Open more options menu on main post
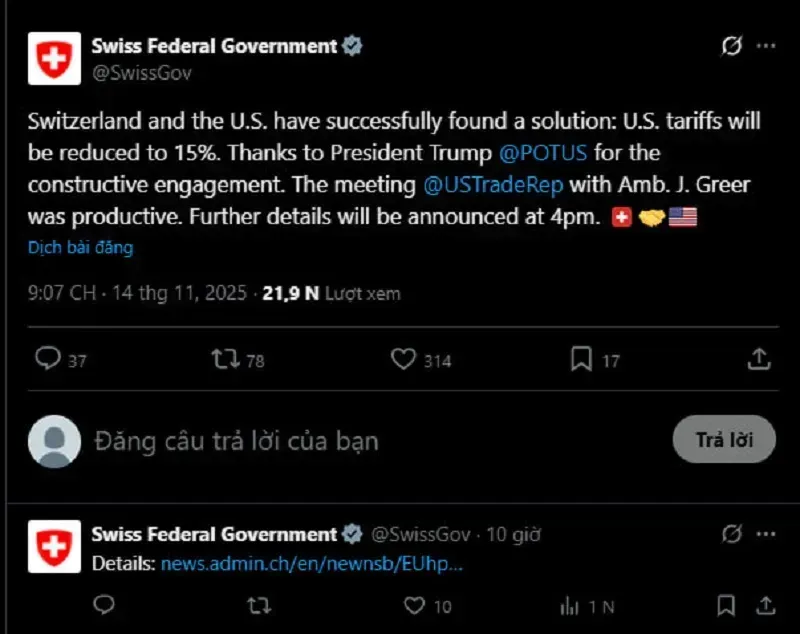Image resolution: width=800 pixels, height=634 pixels. coord(766,46)
